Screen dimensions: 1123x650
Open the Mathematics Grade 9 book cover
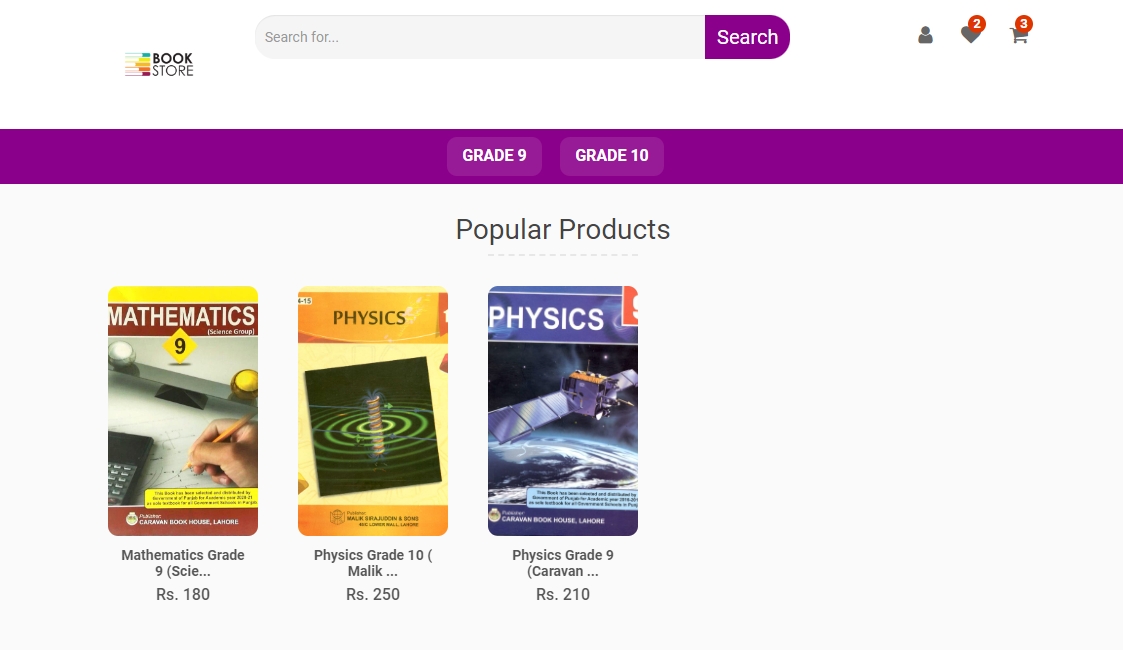183,411
